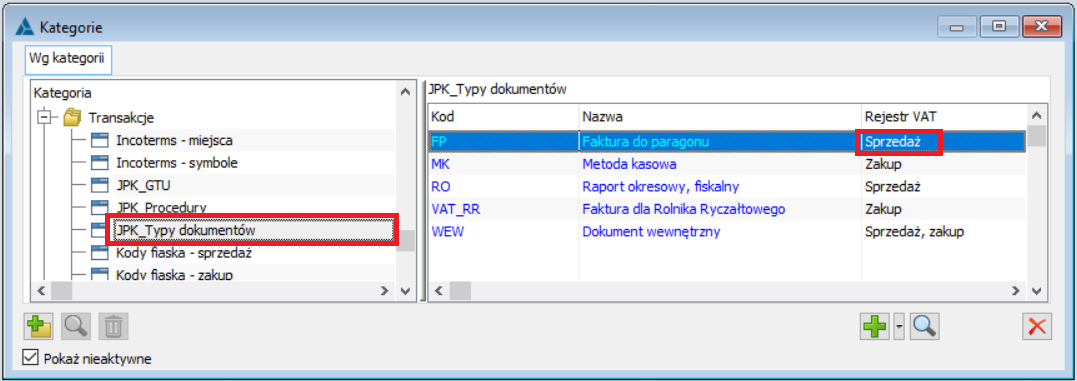This screenshot has width=1077, height=381.
Task: Add a new value with green plus
Action: point(874,326)
